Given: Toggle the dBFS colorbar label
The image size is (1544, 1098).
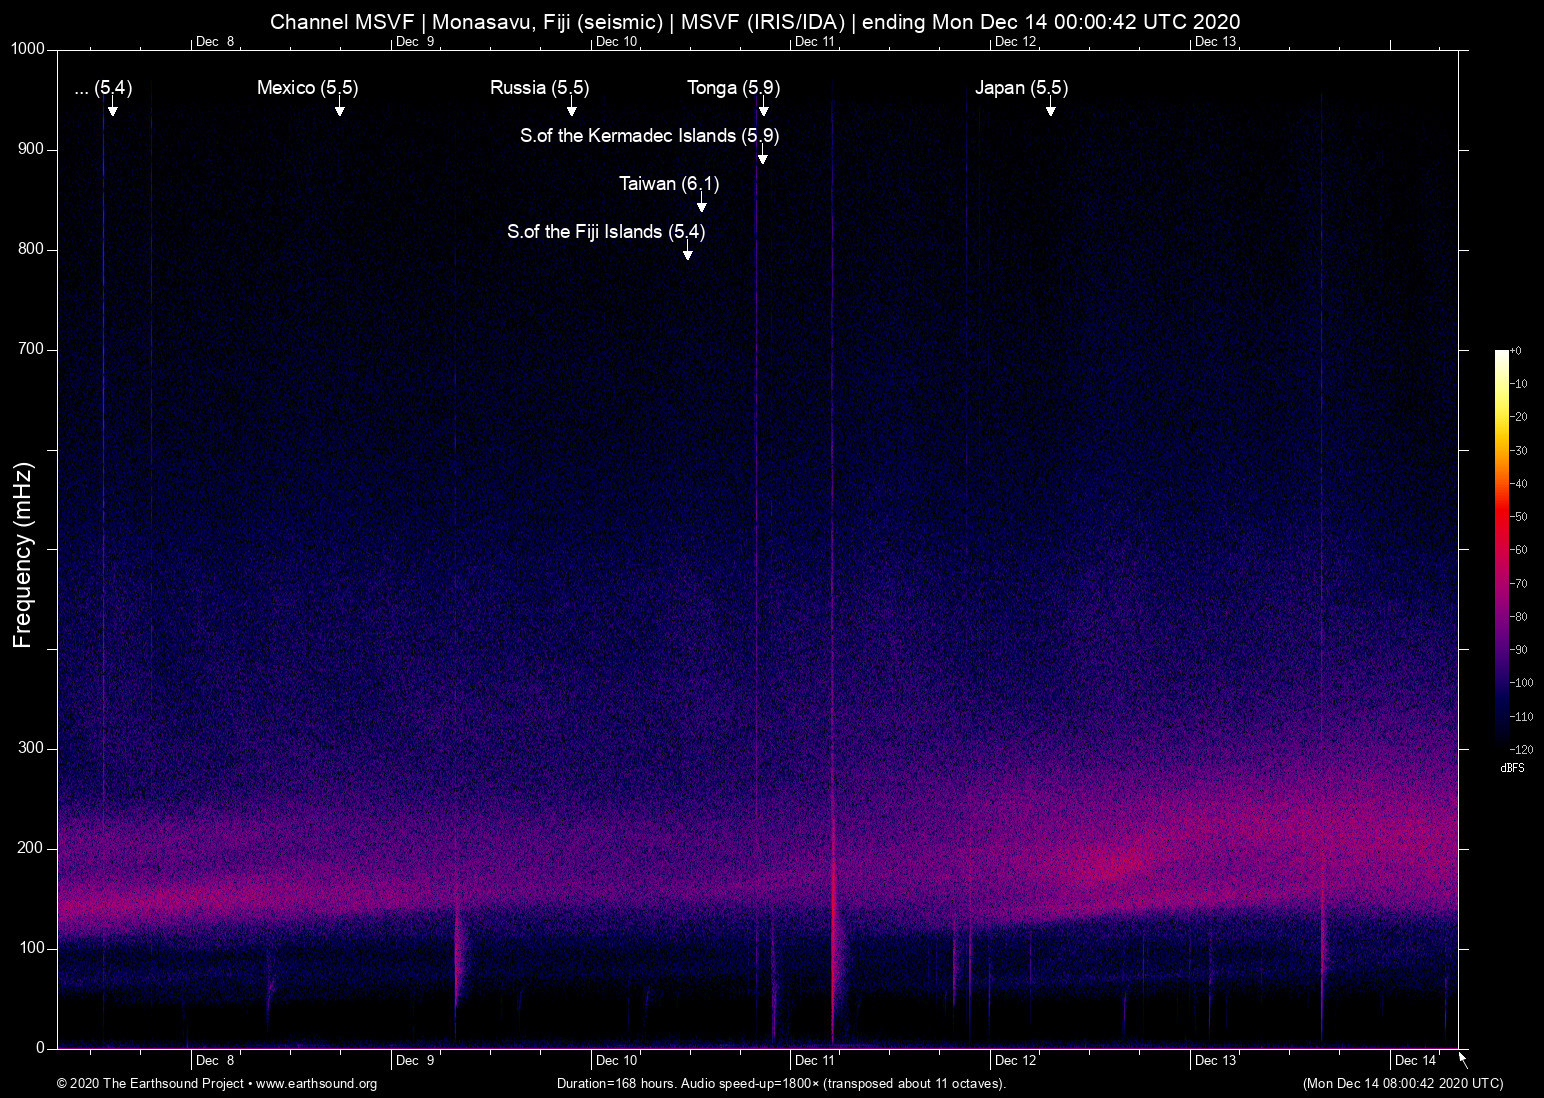Looking at the screenshot, I should (1512, 768).
